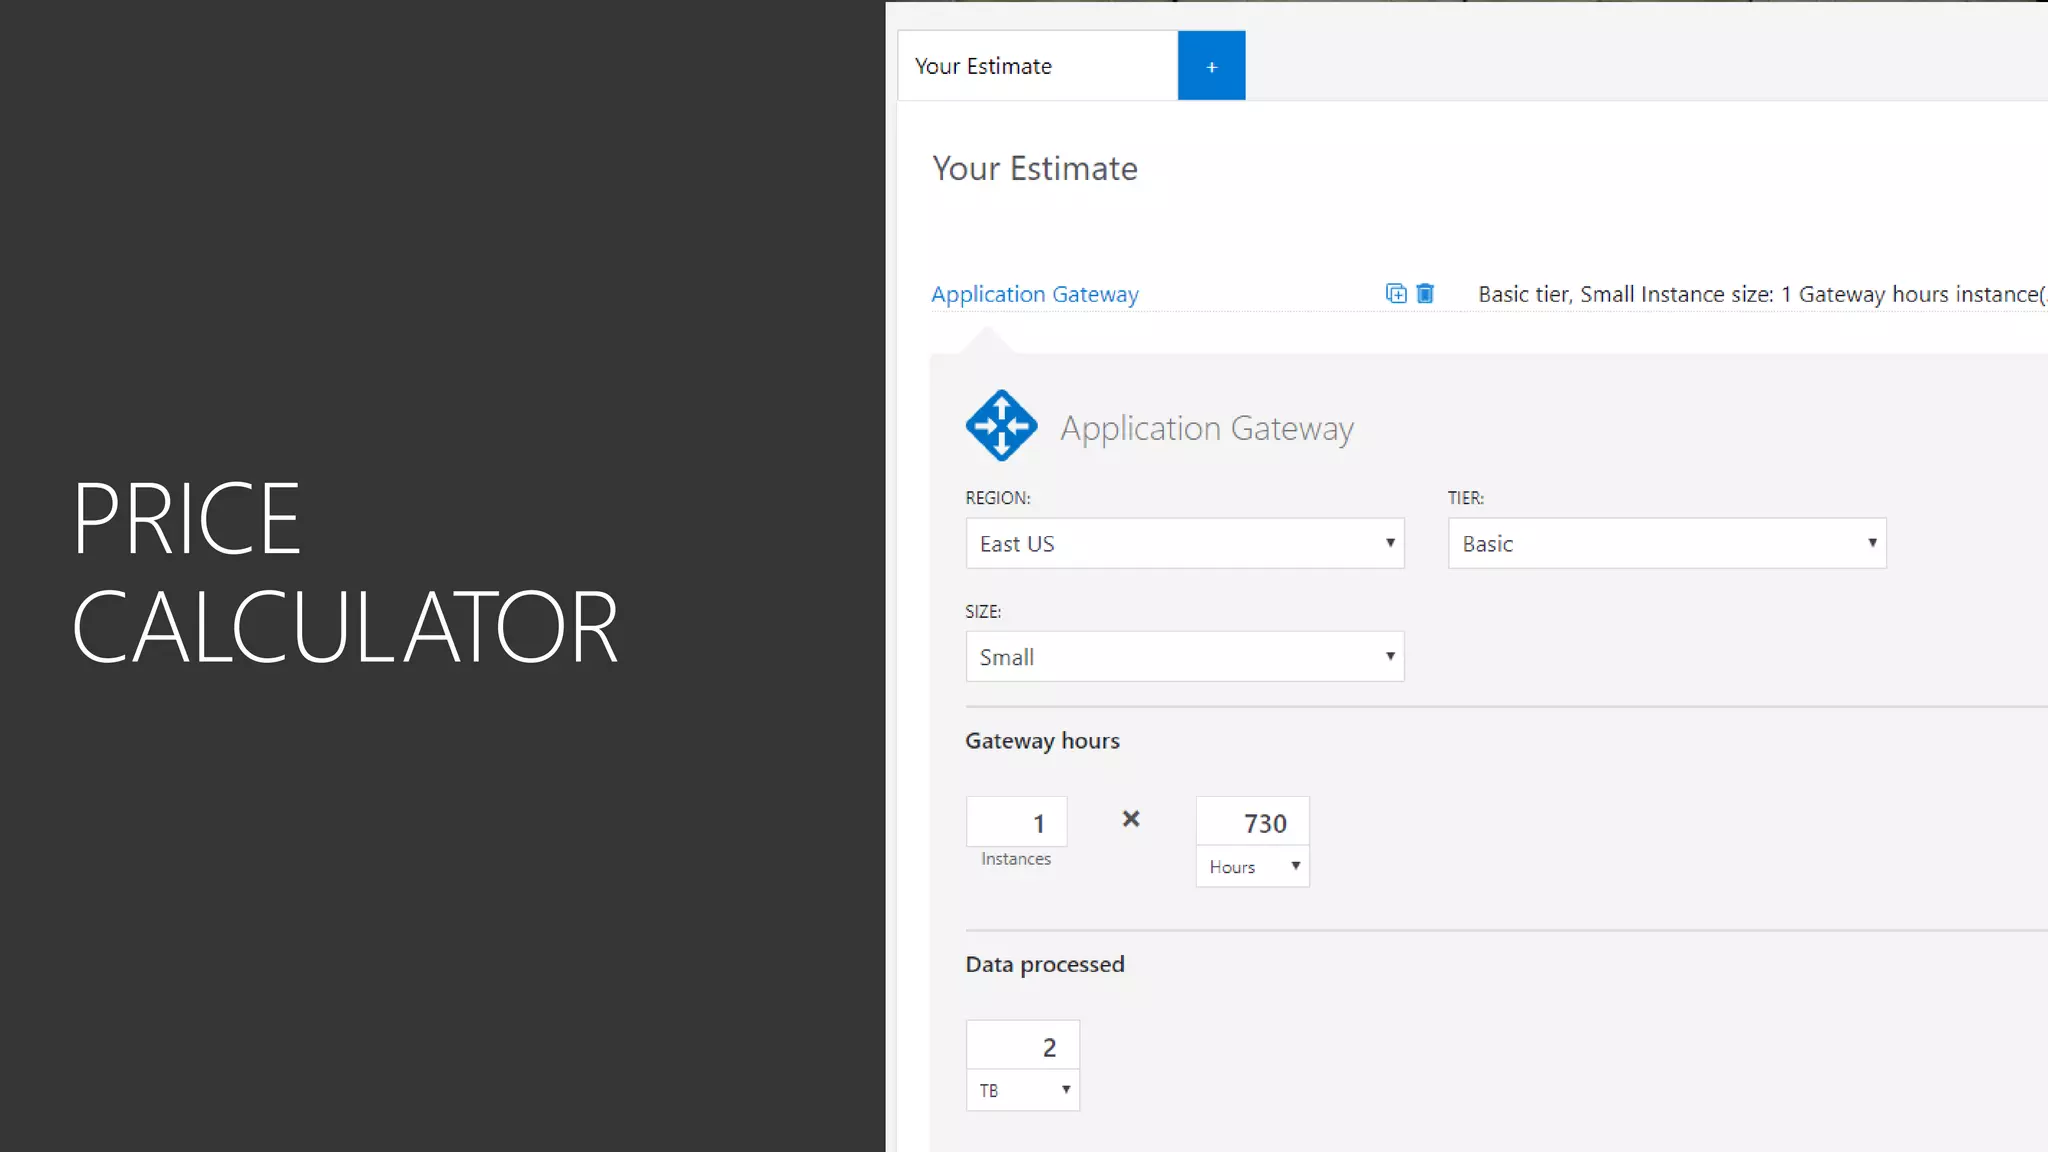Click the 730 hours input field

(1252, 822)
